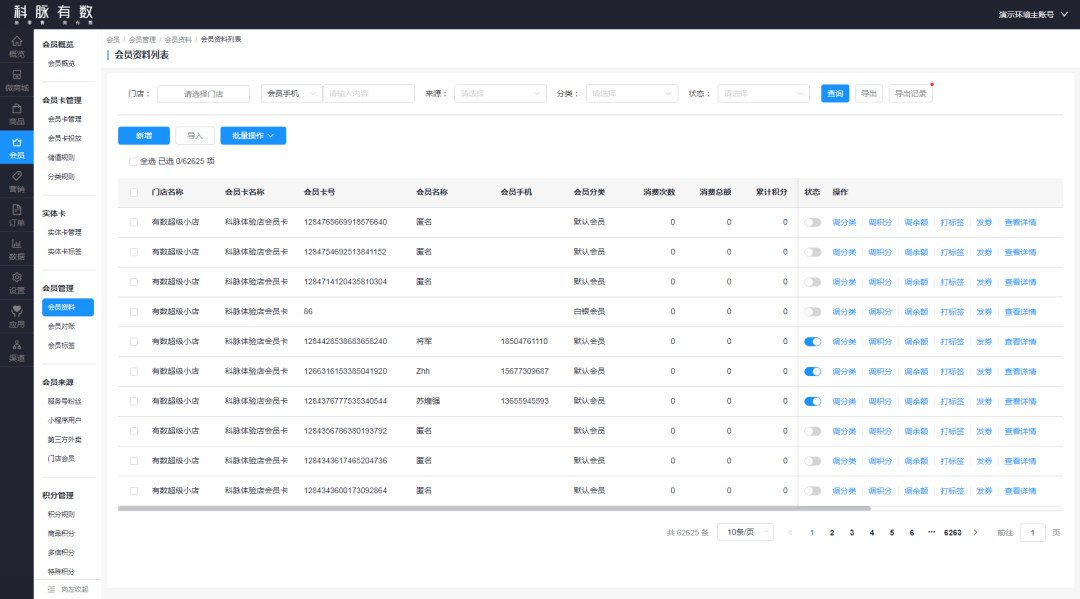Open 导出记录 export records
The width and height of the screenshot is (1080, 599).
[x=911, y=94]
